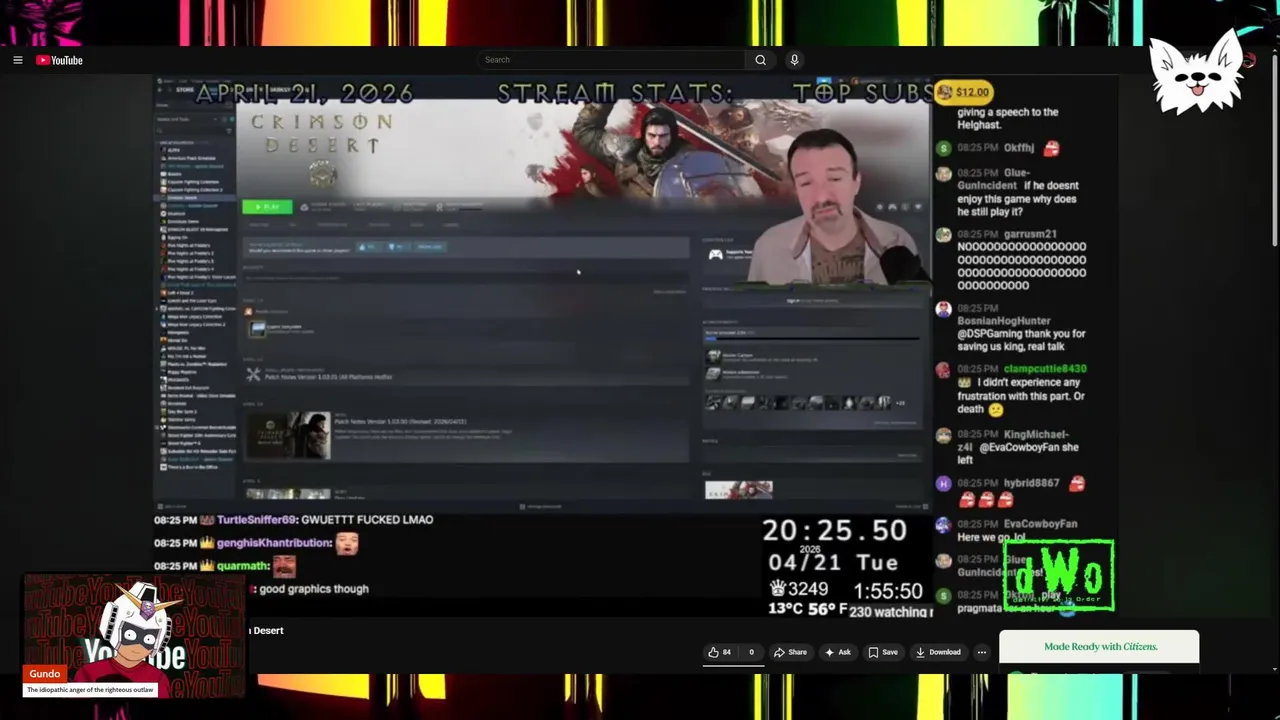Open the Patch Notes 1.03.00 news thumbnail

(289, 436)
